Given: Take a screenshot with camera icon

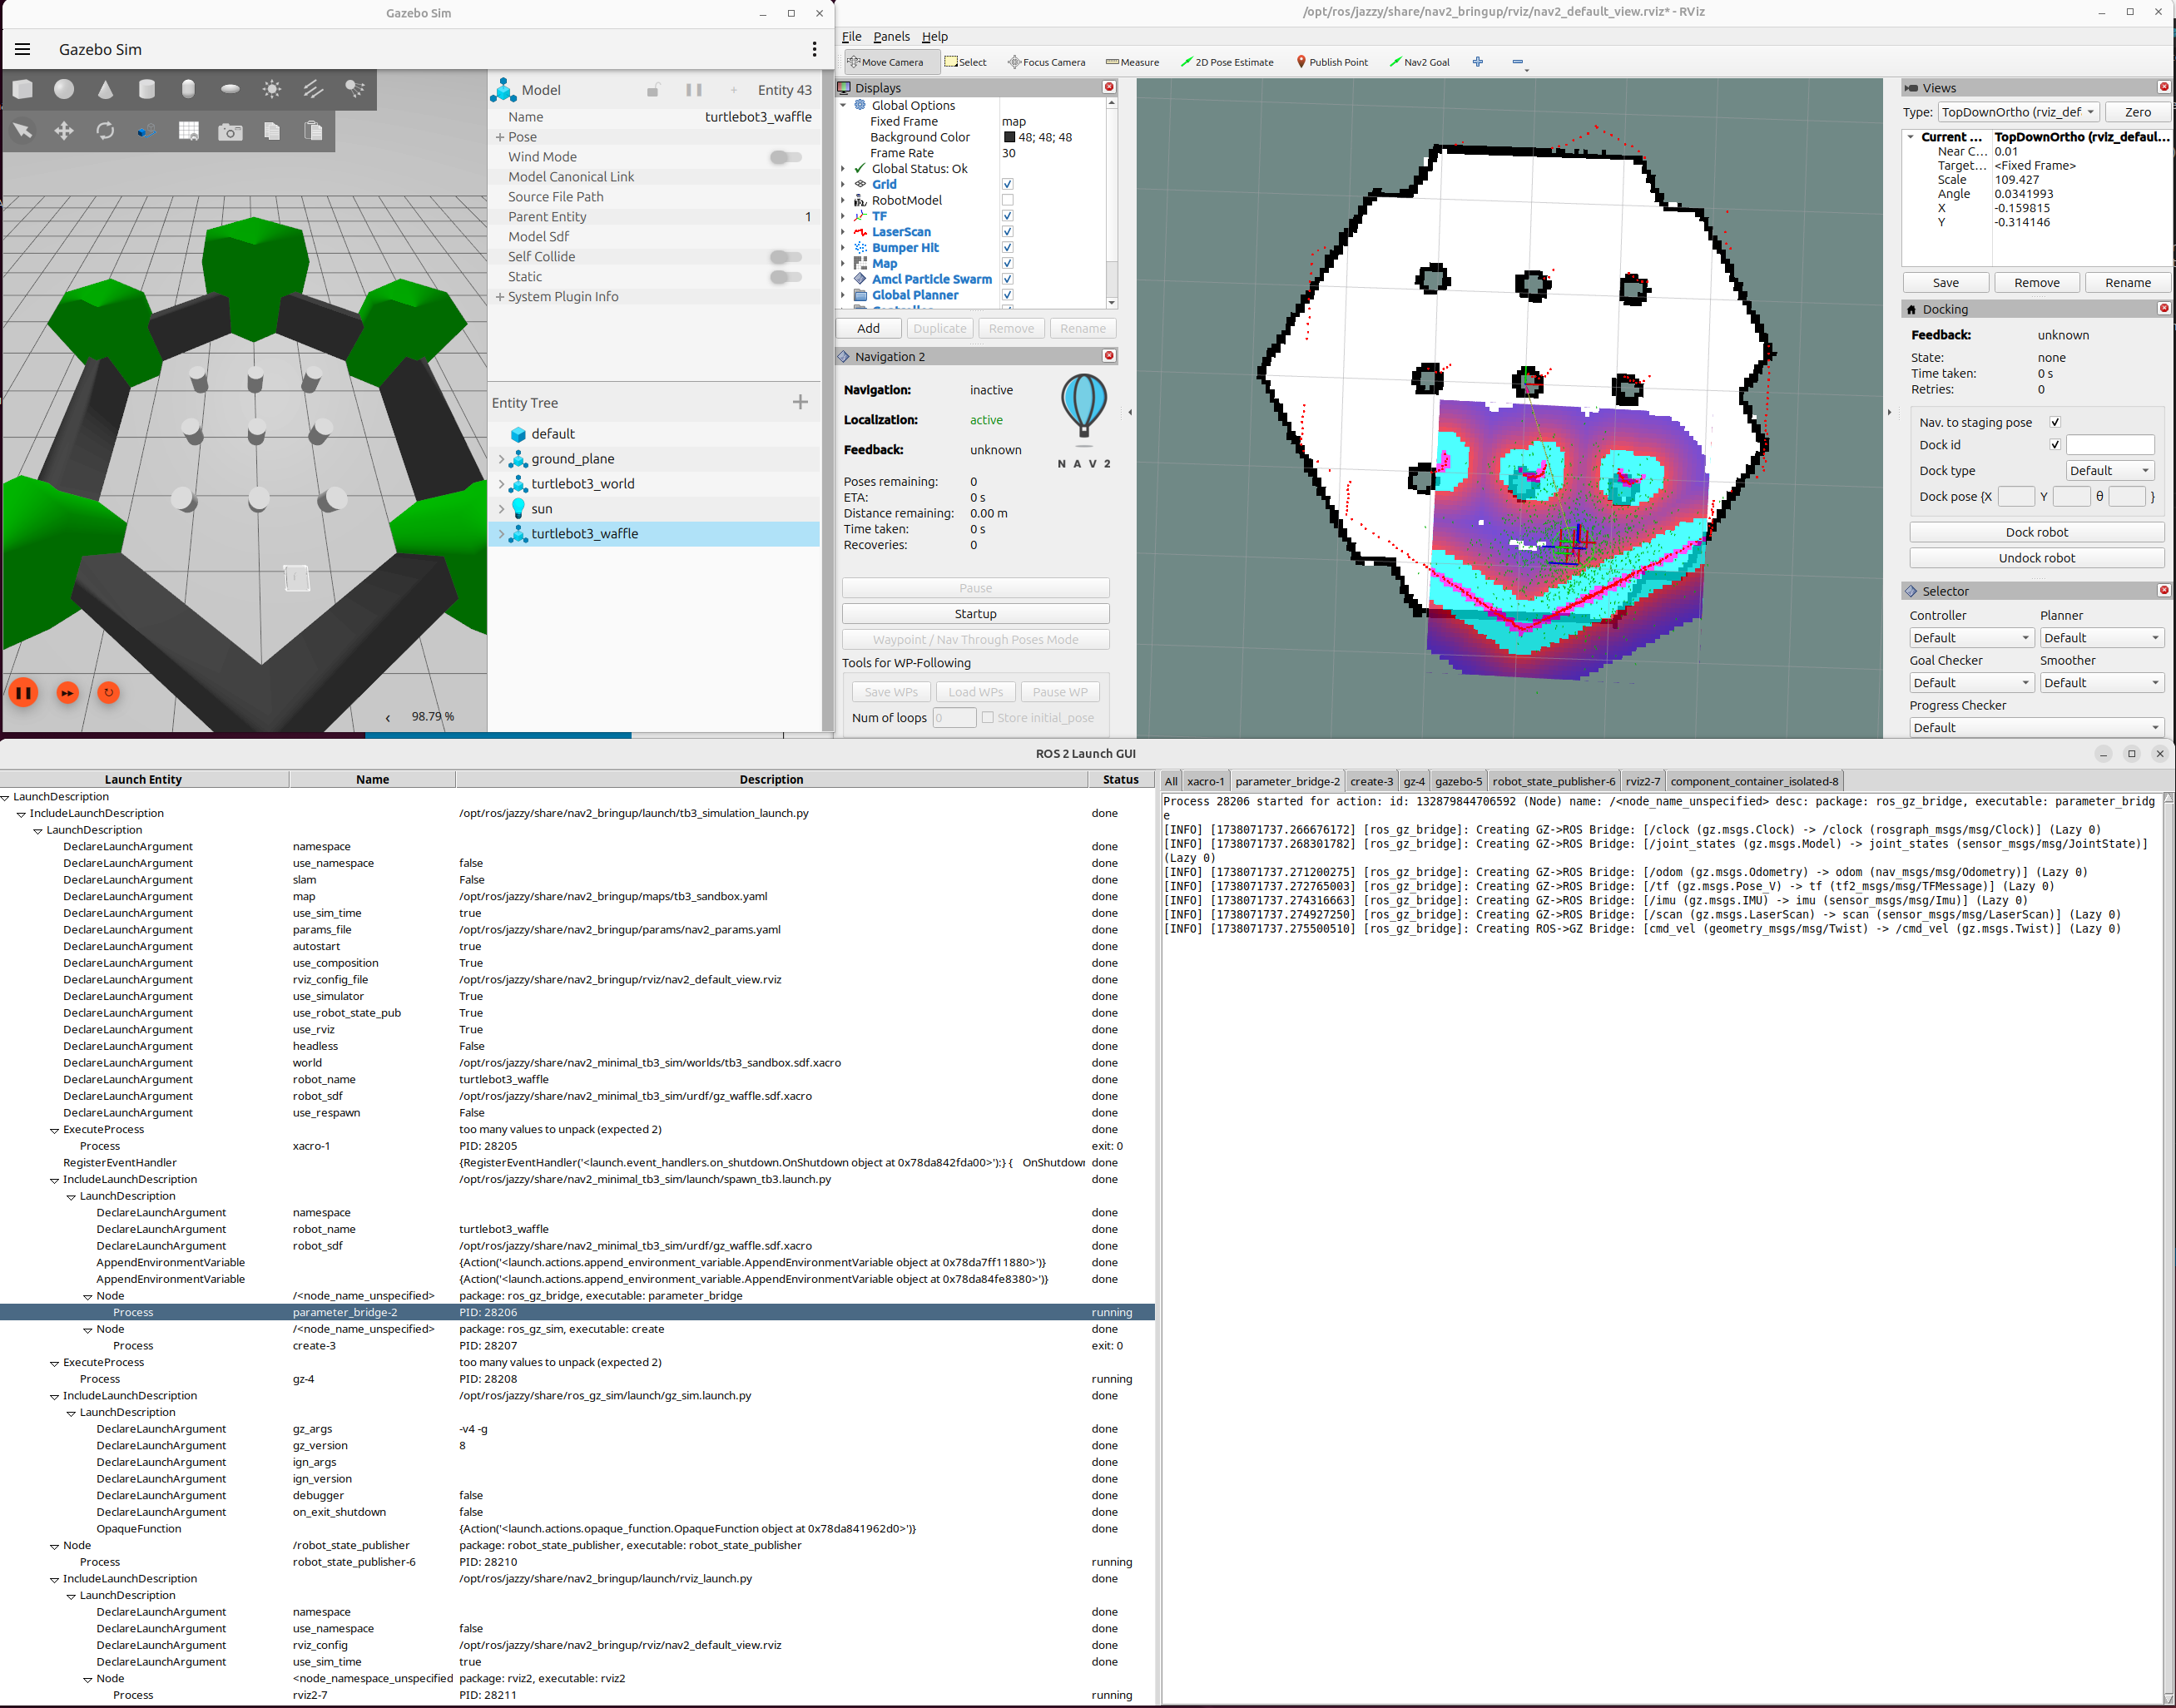Looking at the screenshot, I should [230, 131].
